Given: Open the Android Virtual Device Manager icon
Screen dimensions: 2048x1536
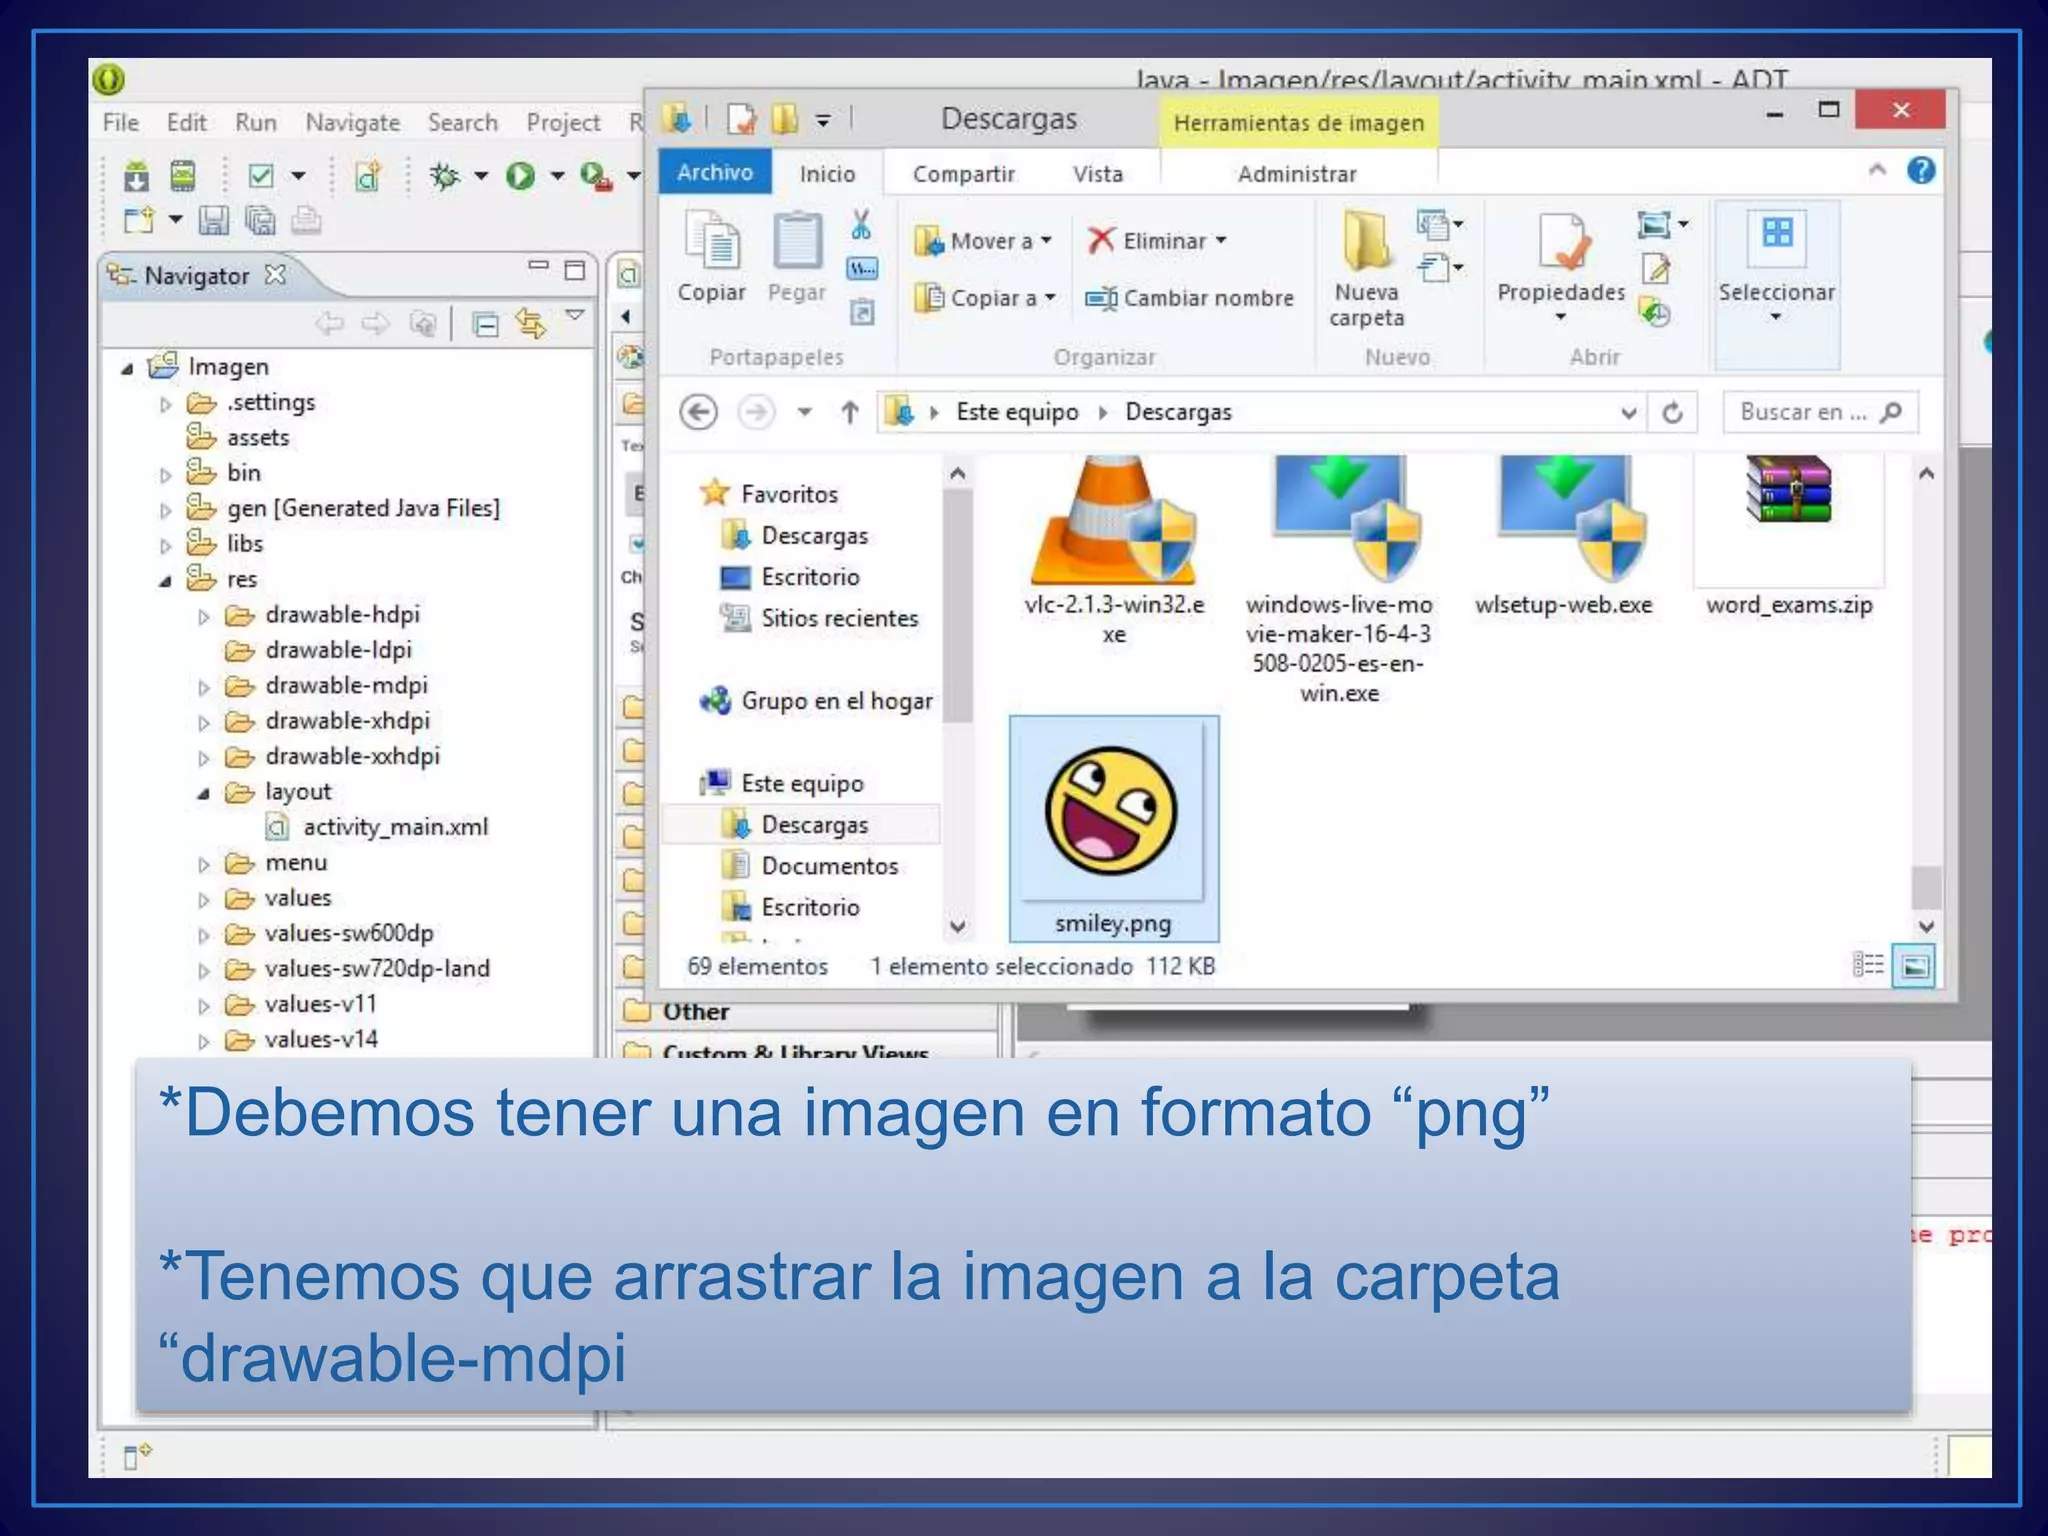Looking at the screenshot, I should point(182,176).
